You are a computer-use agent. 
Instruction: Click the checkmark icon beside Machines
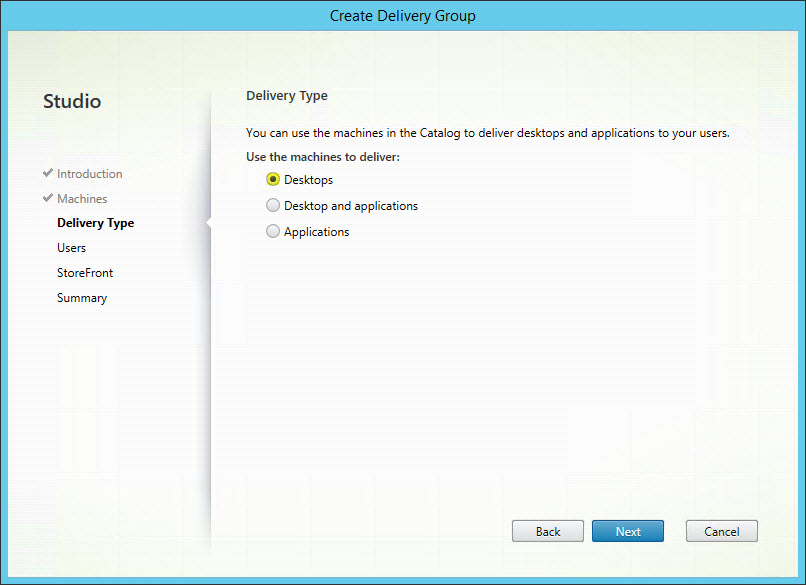[48, 198]
